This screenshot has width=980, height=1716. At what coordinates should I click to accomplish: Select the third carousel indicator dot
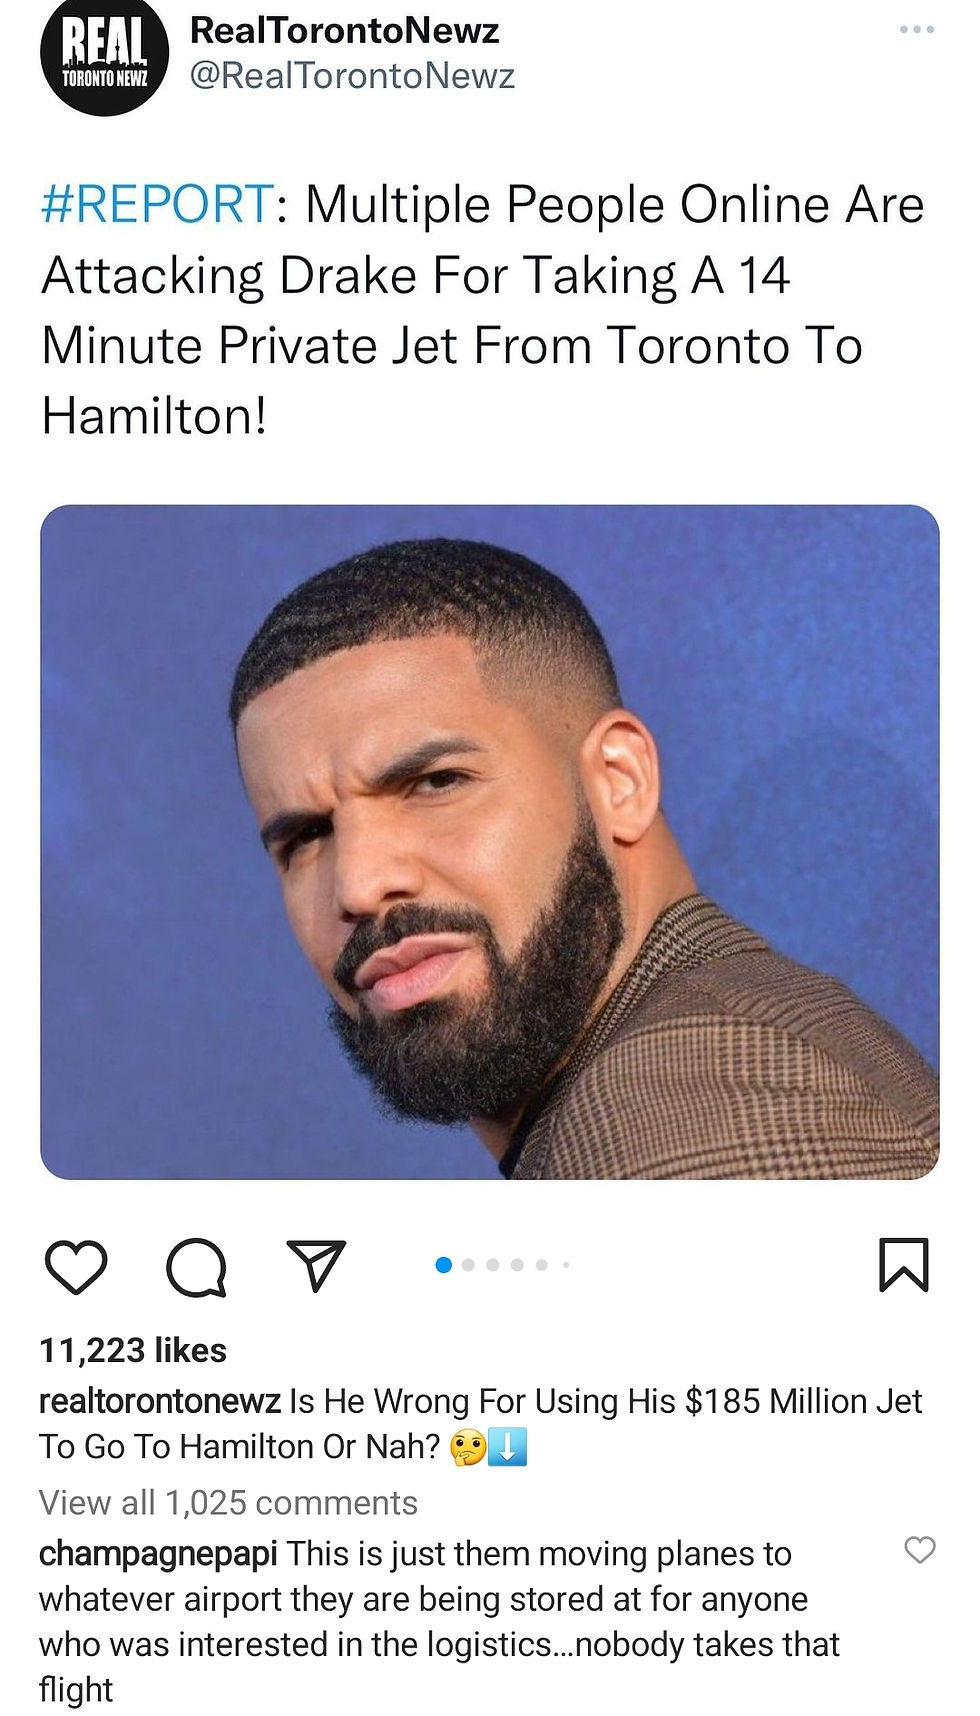[x=492, y=1265]
